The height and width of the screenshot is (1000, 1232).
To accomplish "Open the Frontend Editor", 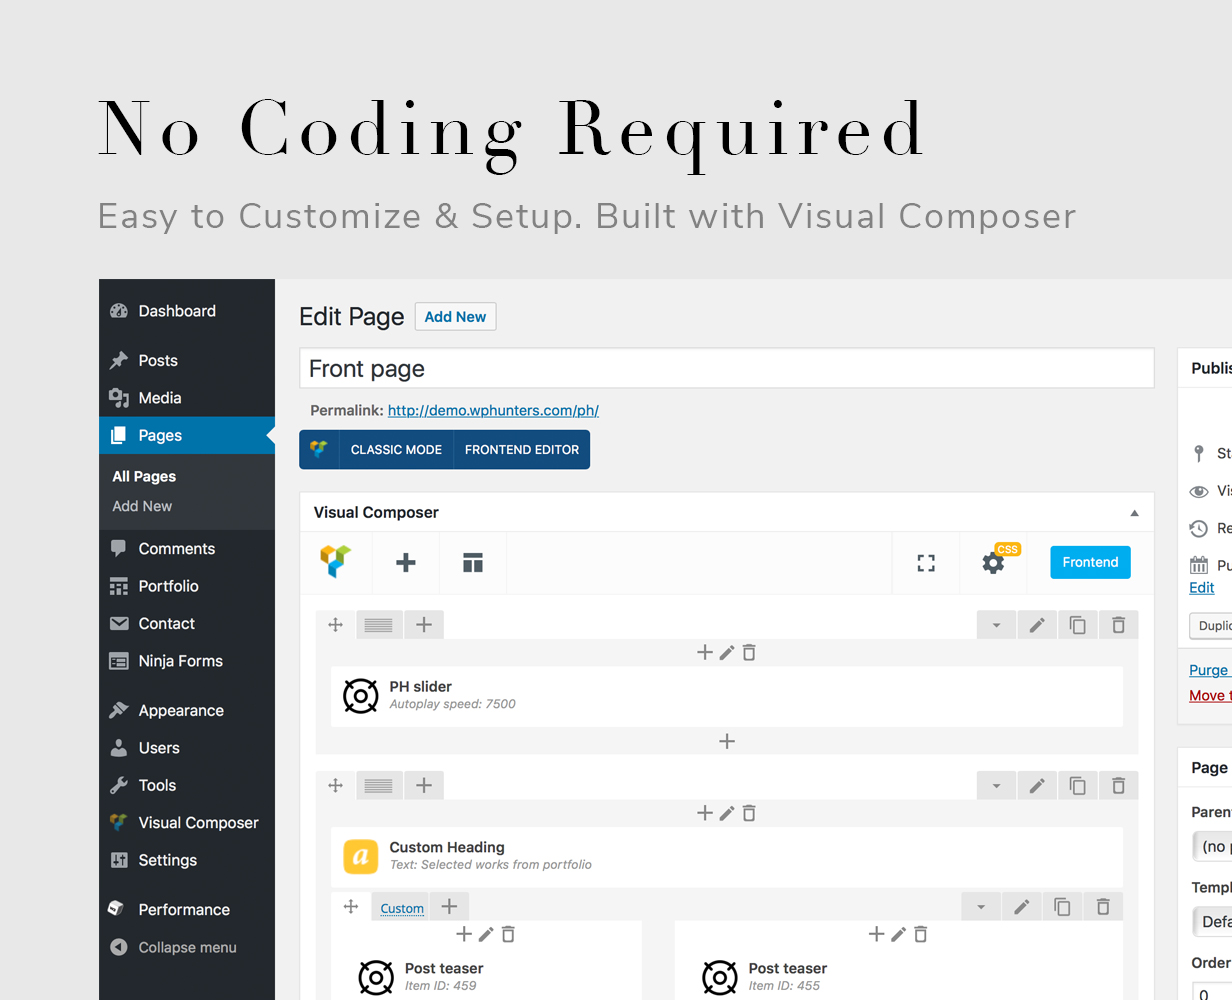I will coord(522,450).
